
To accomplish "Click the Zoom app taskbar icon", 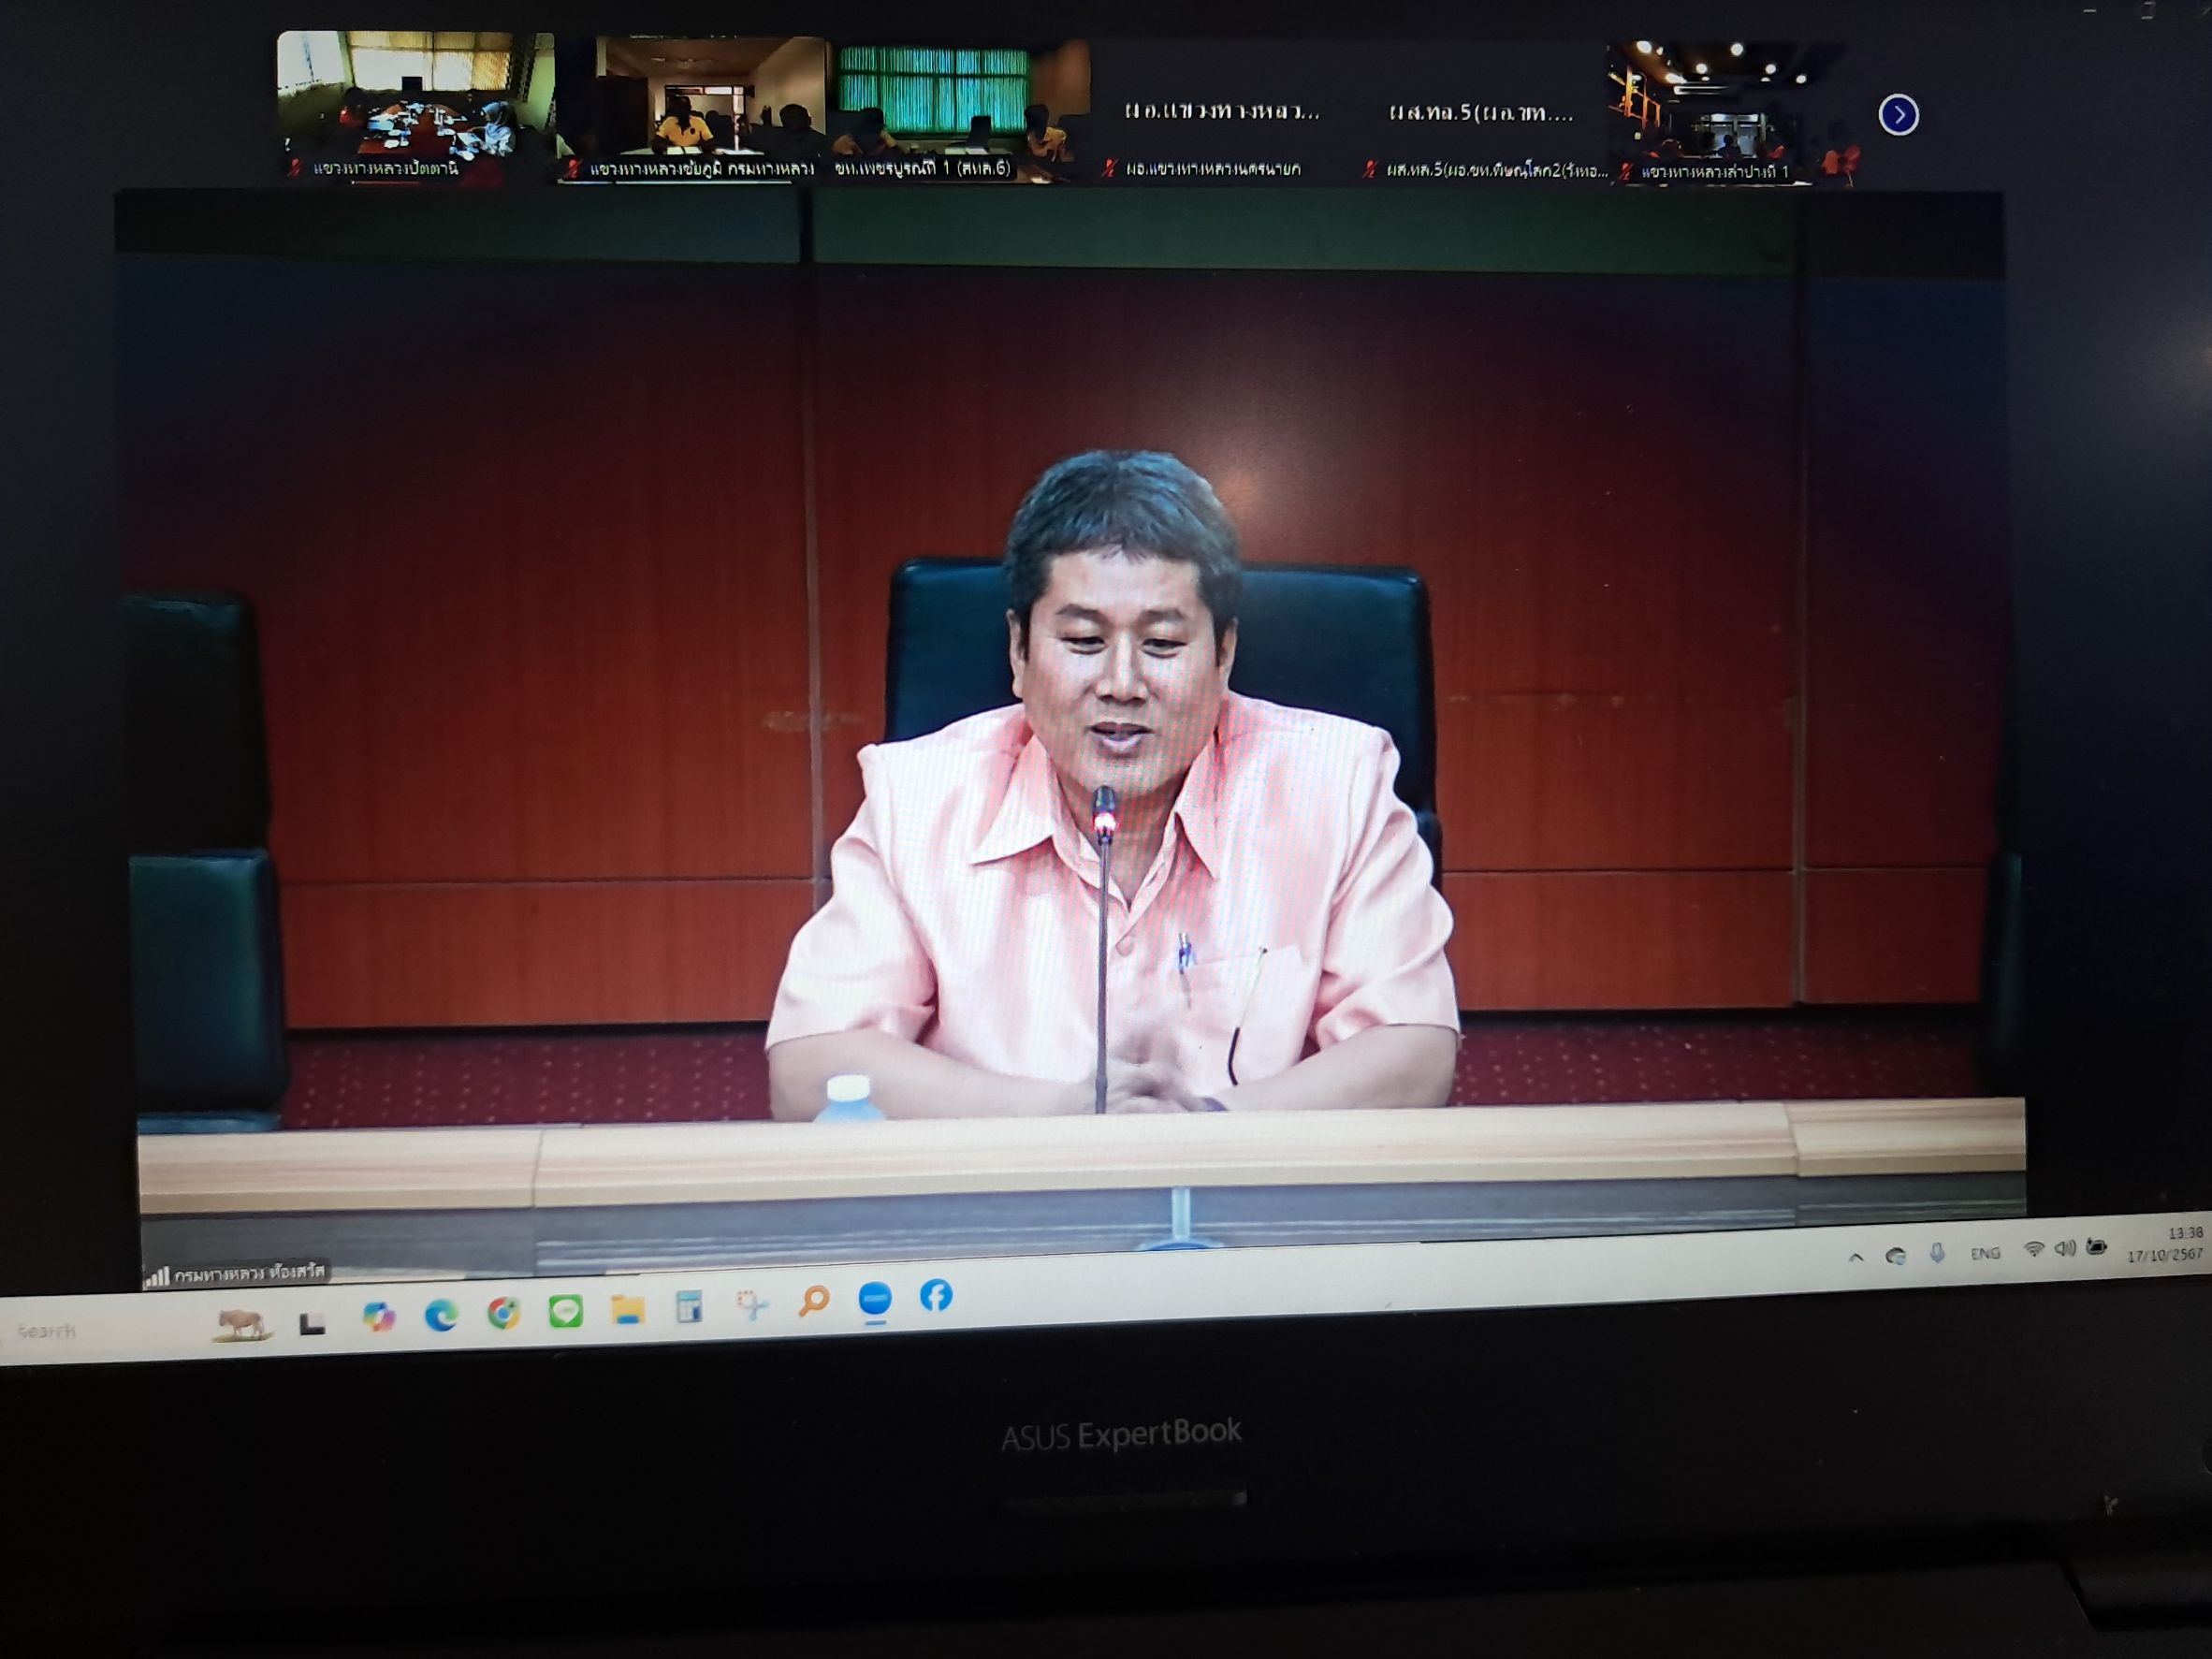I will (875, 1299).
